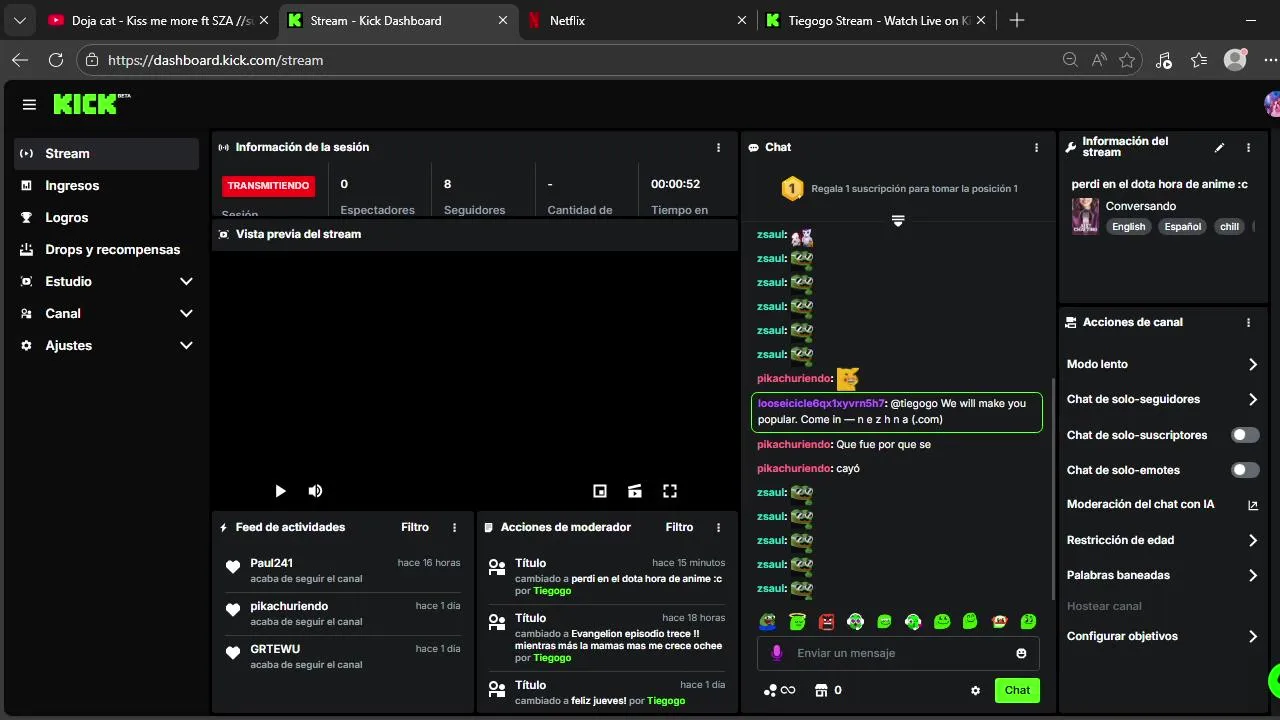Go to Ingresos in sidebar
The height and width of the screenshot is (720, 1280).
coord(106,185)
